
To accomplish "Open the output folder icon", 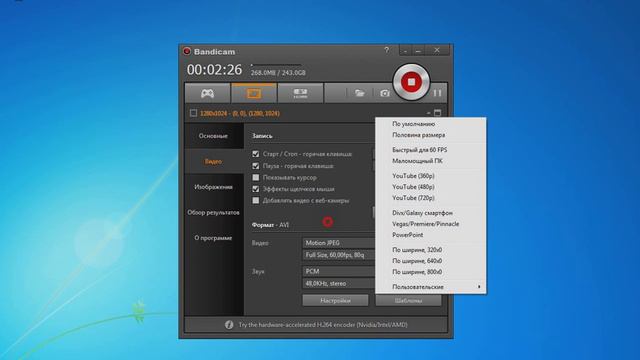I will click(360, 93).
